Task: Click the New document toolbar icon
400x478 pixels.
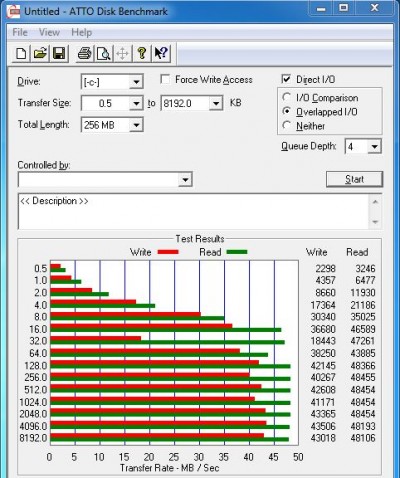Action: (x=21, y=54)
